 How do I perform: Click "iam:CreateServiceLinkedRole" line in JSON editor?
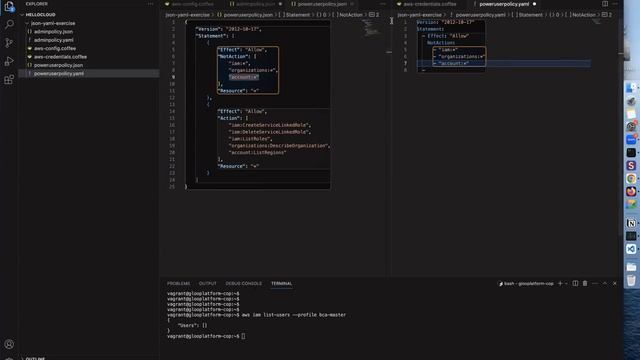270,125
